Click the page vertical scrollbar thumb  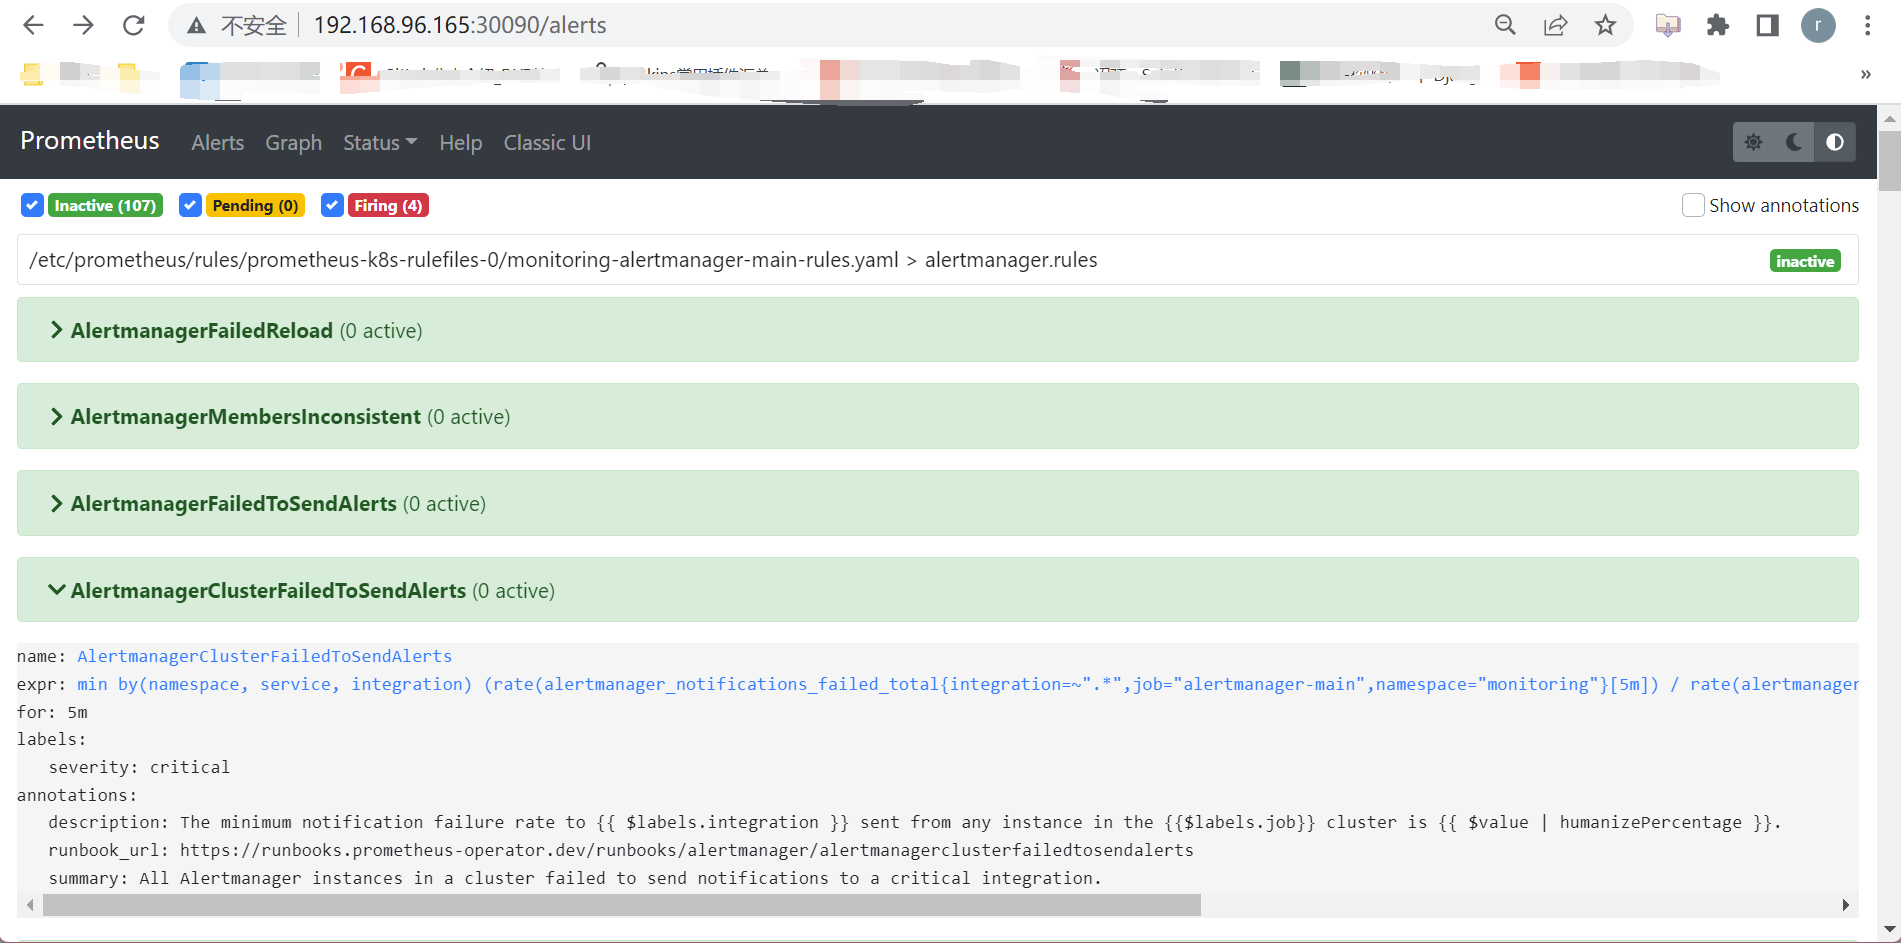(1890, 160)
